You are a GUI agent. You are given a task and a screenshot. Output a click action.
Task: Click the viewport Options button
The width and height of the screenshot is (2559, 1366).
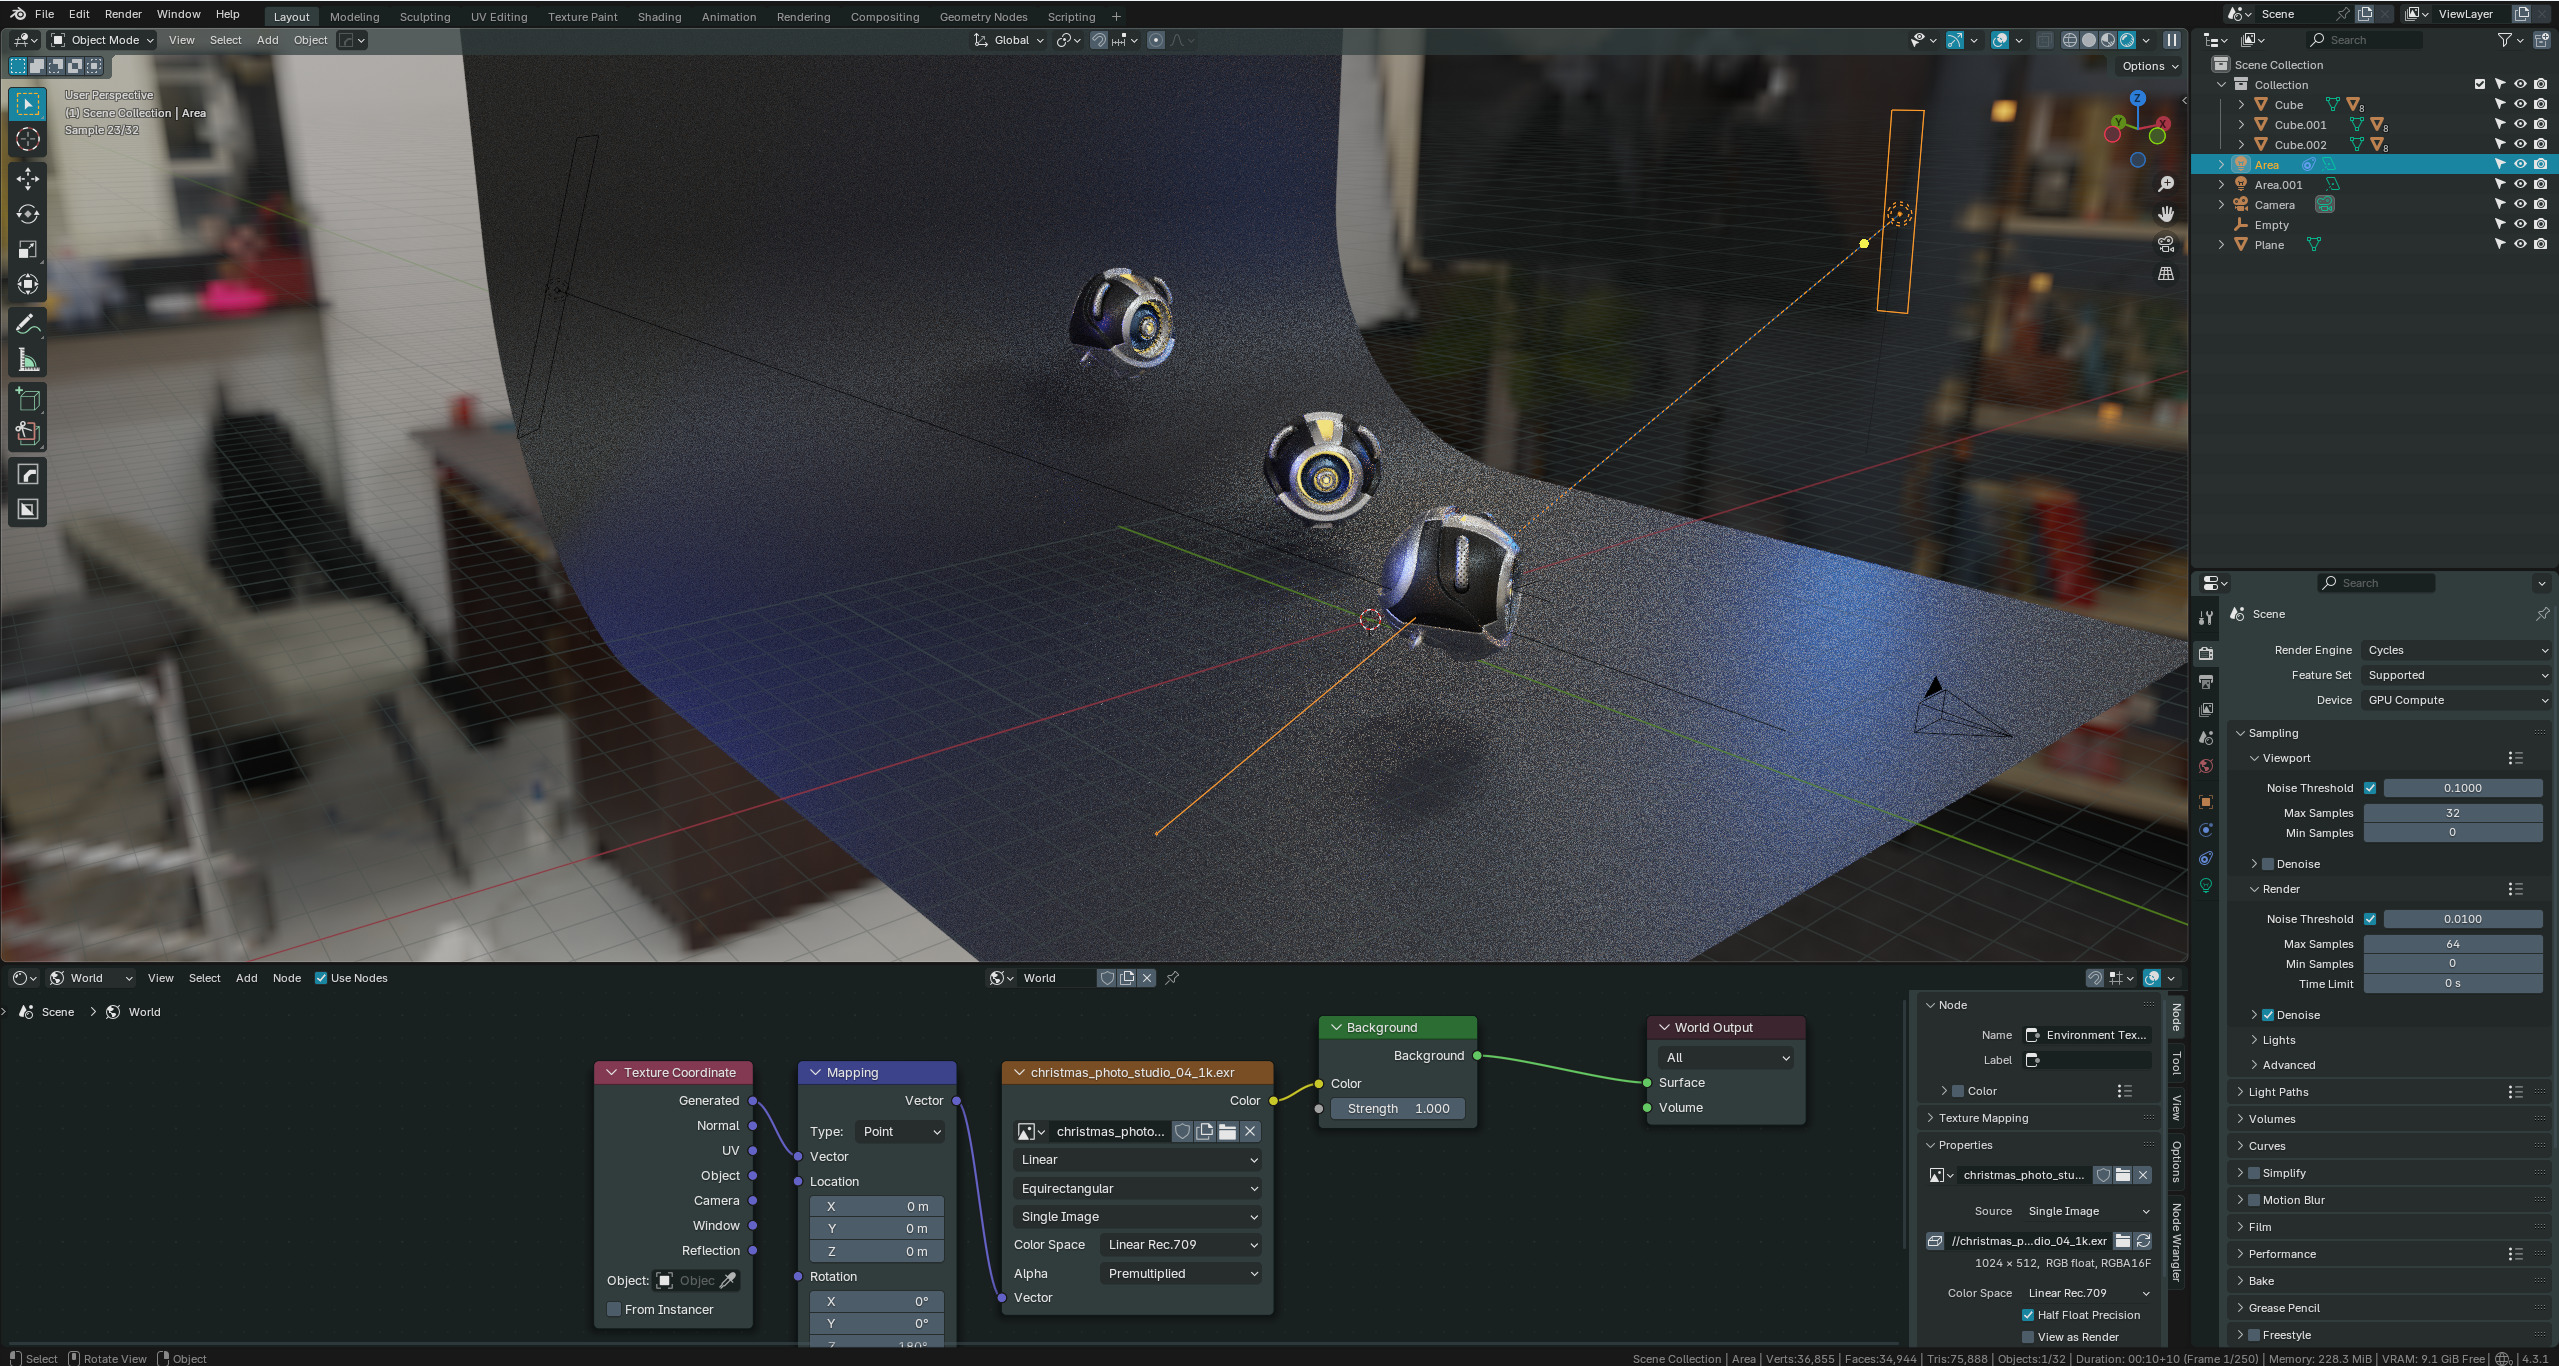click(2150, 66)
